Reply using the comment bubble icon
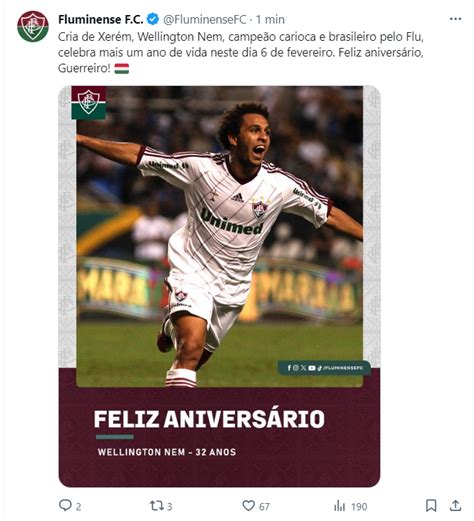Viewport: 474px width, 521px height. [65, 505]
